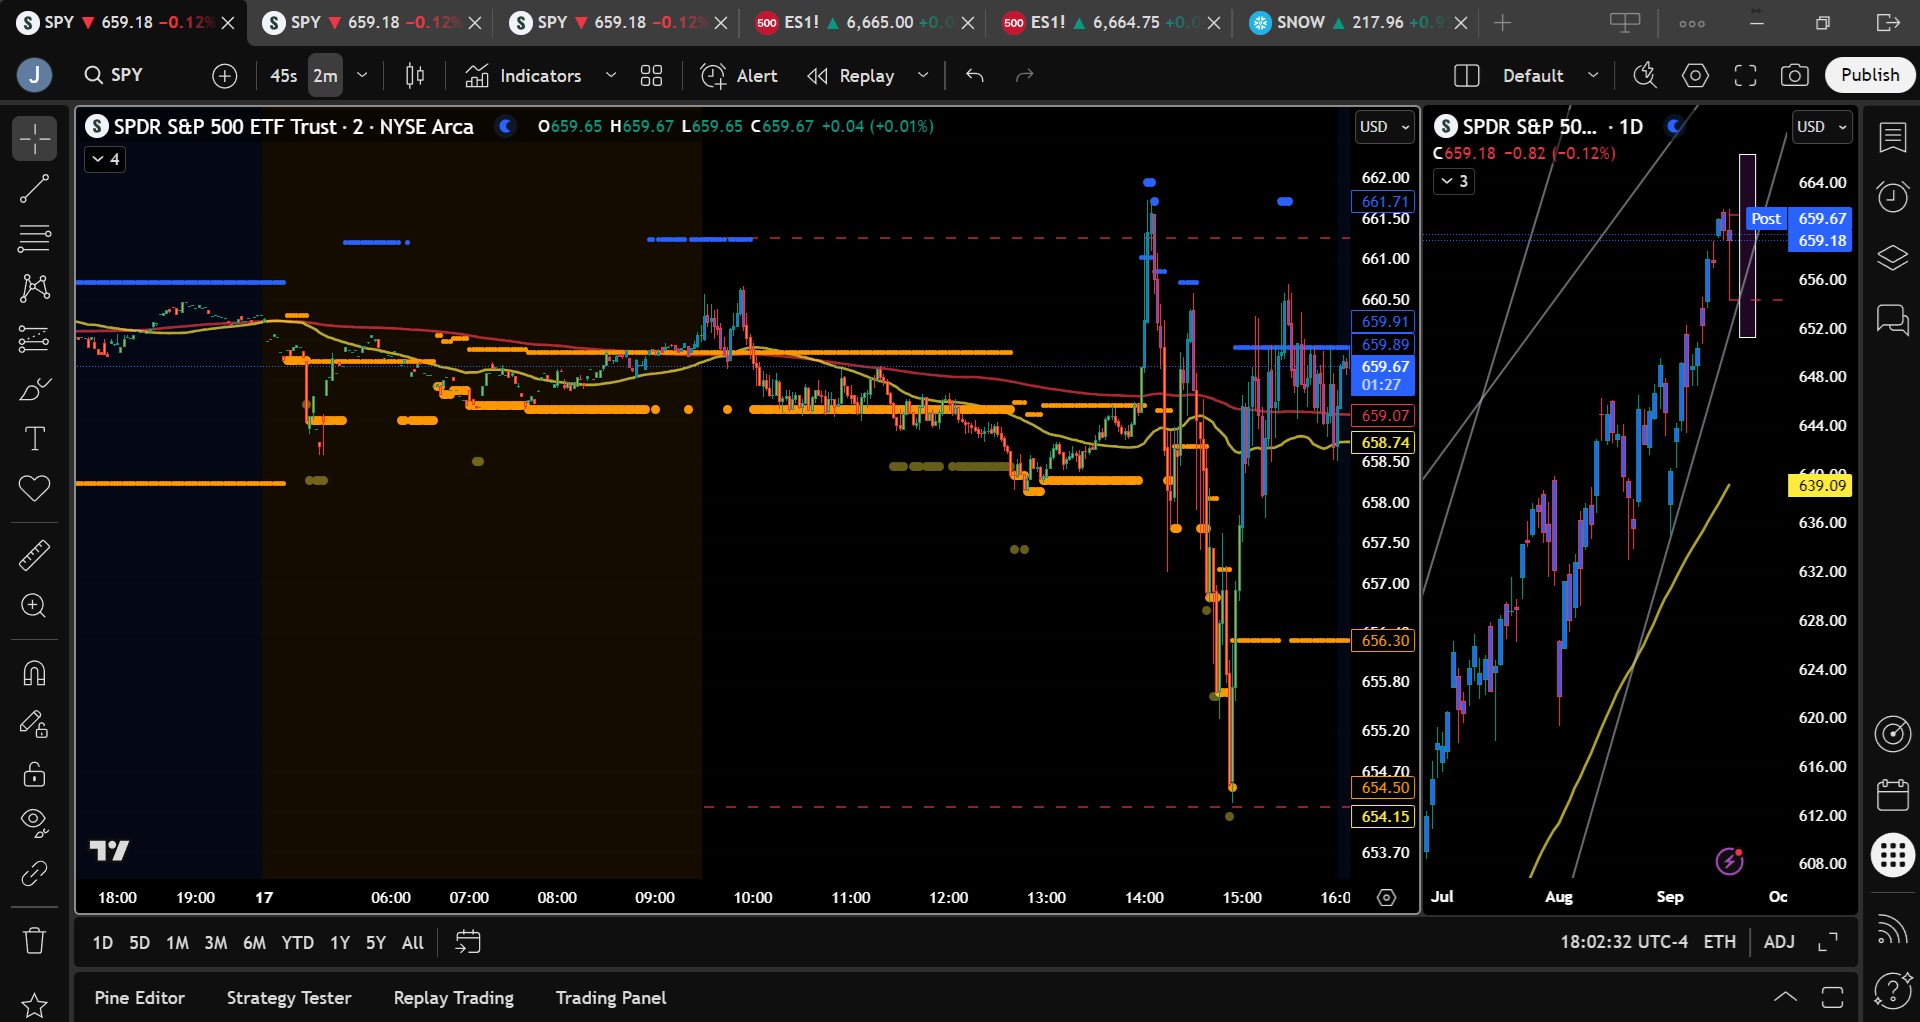Open the date range calendar picker

[468, 942]
